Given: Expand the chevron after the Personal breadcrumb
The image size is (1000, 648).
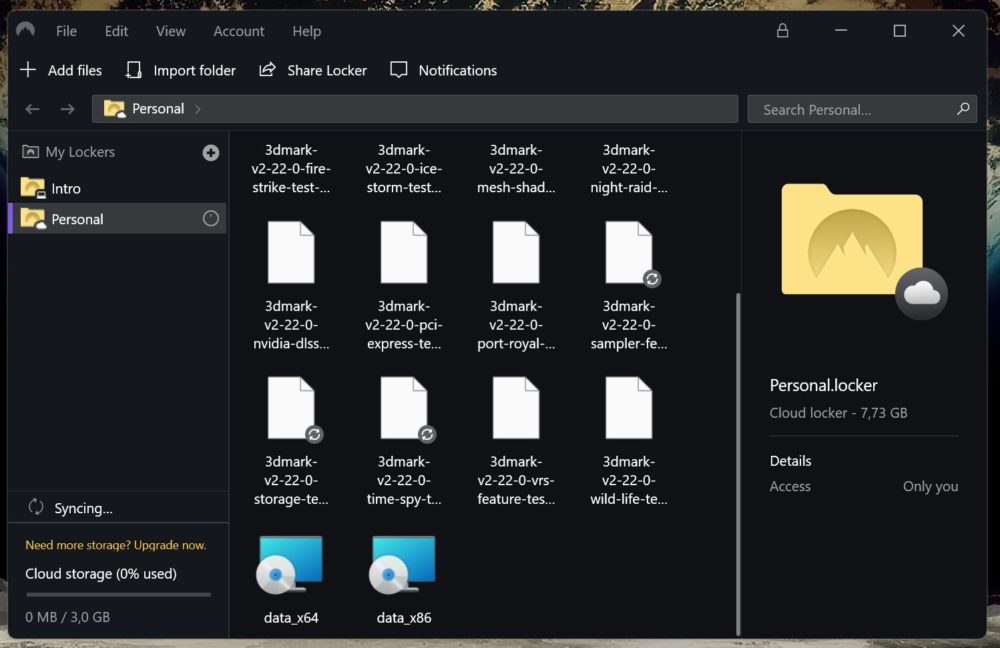Looking at the screenshot, I should pyautogui.click(x=198, y=109).
